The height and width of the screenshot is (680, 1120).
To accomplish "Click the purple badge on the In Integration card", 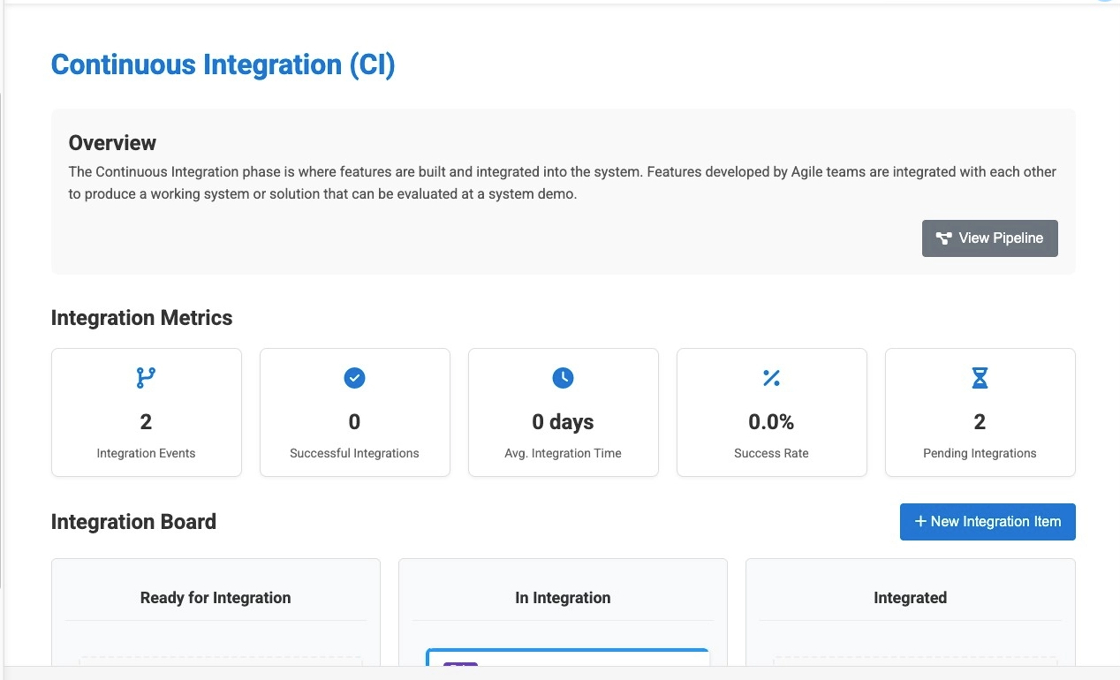I will point(459,670).
